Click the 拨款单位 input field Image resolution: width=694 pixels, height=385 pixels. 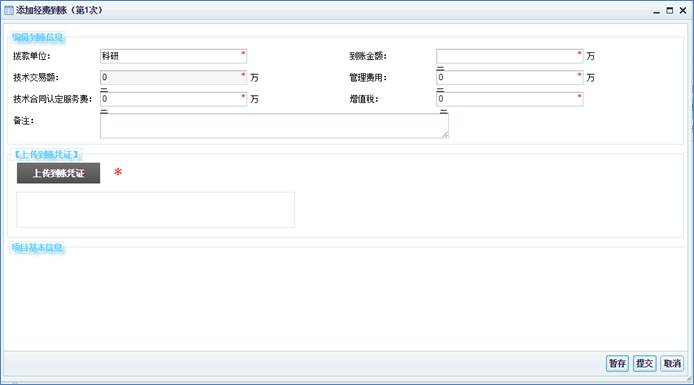click(174, 56)
